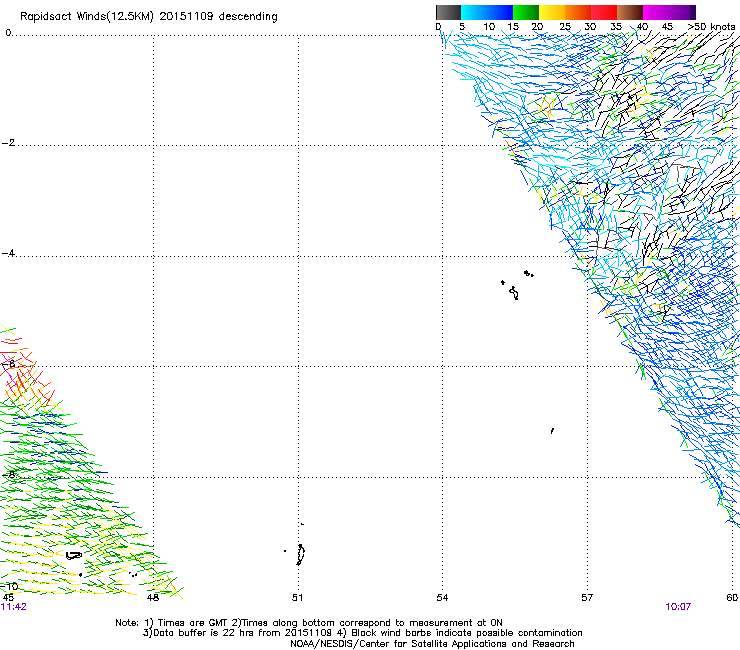Click the '57' longitude axis label

coord(587,598)
